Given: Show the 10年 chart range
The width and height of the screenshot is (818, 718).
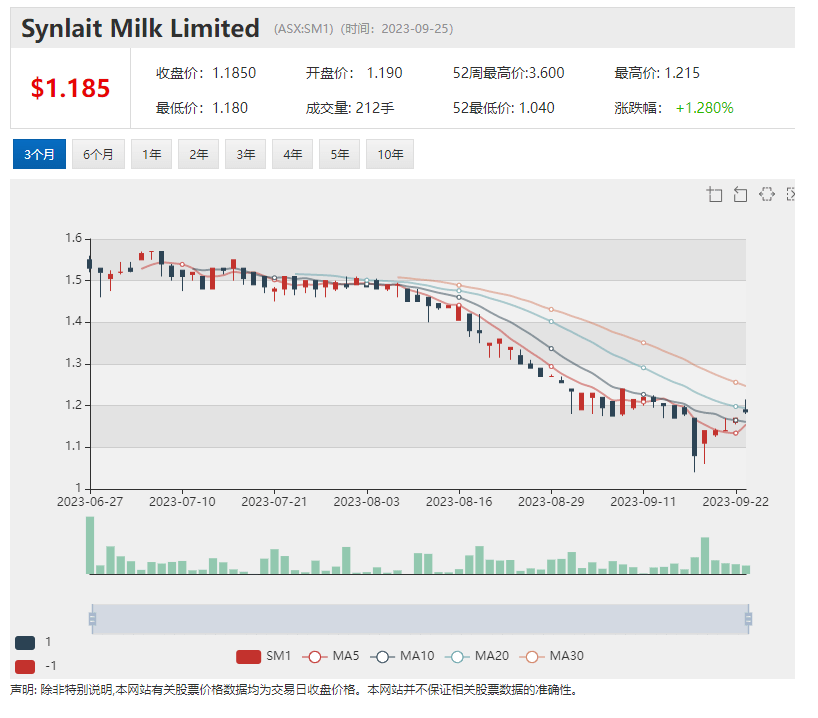Looking at the screenshot, I should click(x=390, y=154).
